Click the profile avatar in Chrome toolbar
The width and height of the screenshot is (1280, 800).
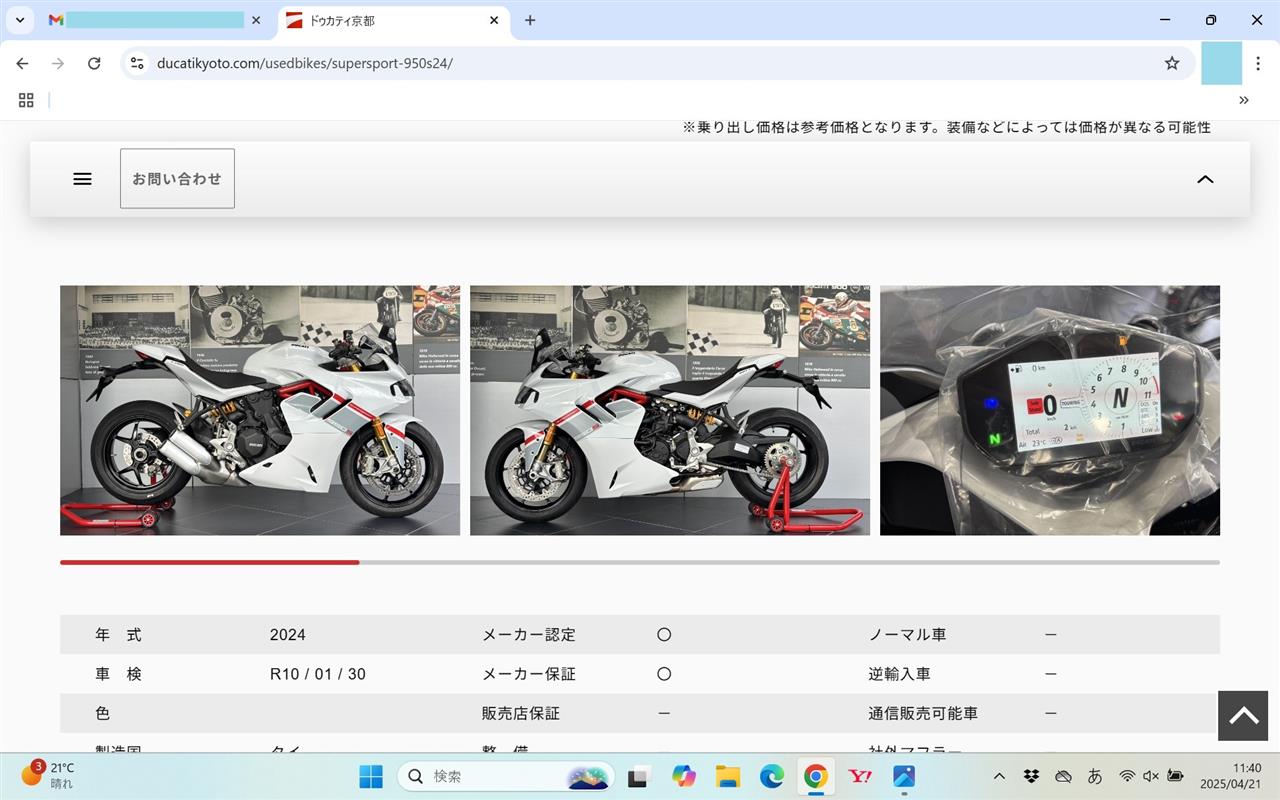click(1221, 63)
